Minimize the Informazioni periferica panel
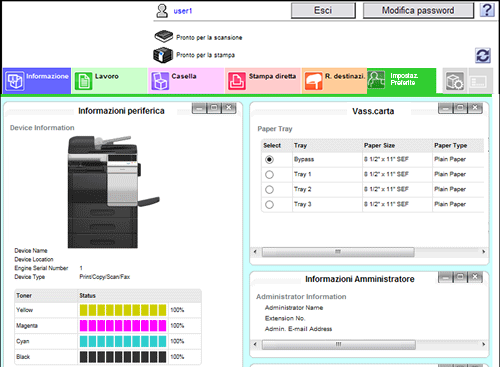 (x=199, y=108)
